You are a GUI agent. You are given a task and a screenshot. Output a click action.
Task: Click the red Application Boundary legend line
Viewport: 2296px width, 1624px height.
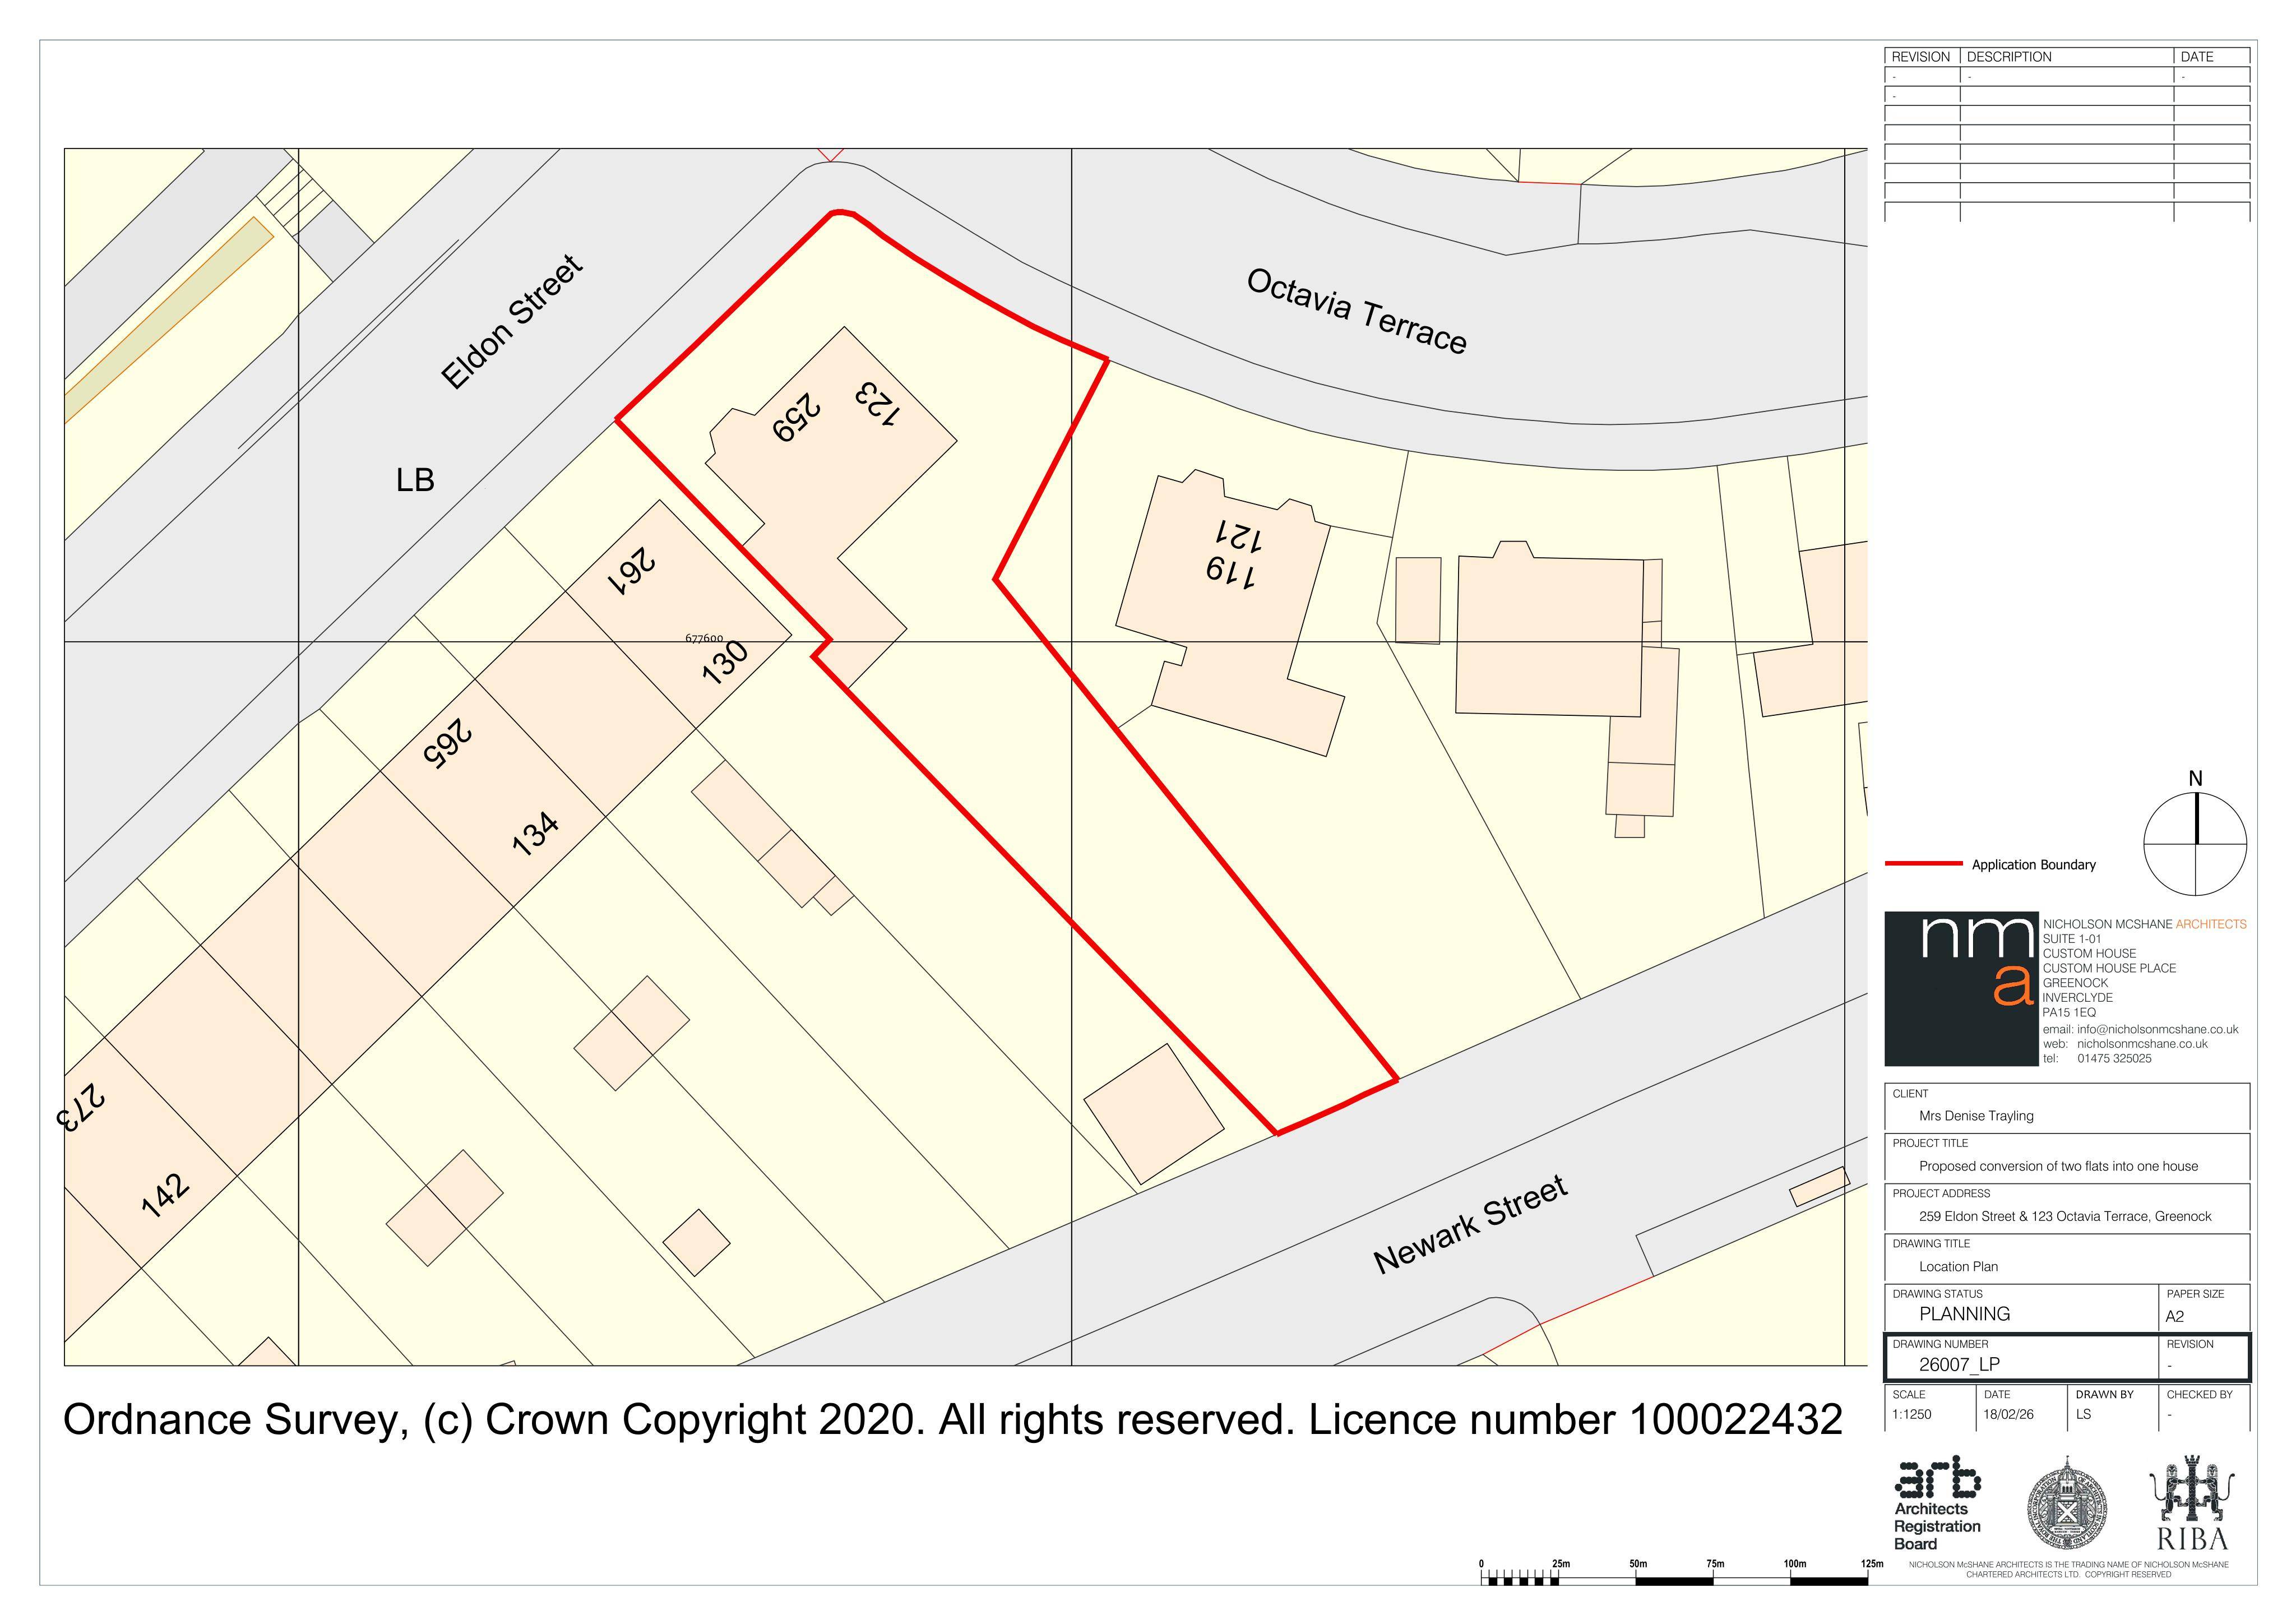tap(1923, 863)
